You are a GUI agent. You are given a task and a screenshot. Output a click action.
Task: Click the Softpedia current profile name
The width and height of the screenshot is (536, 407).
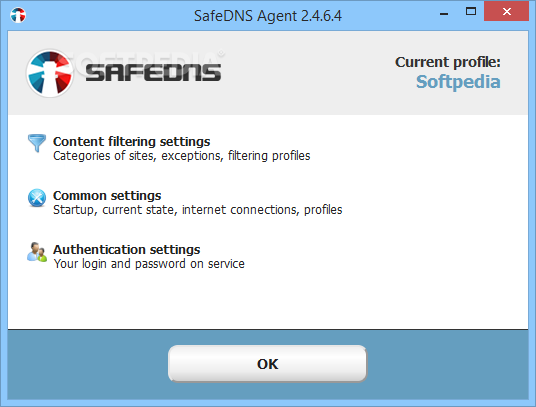pos(458,82)
